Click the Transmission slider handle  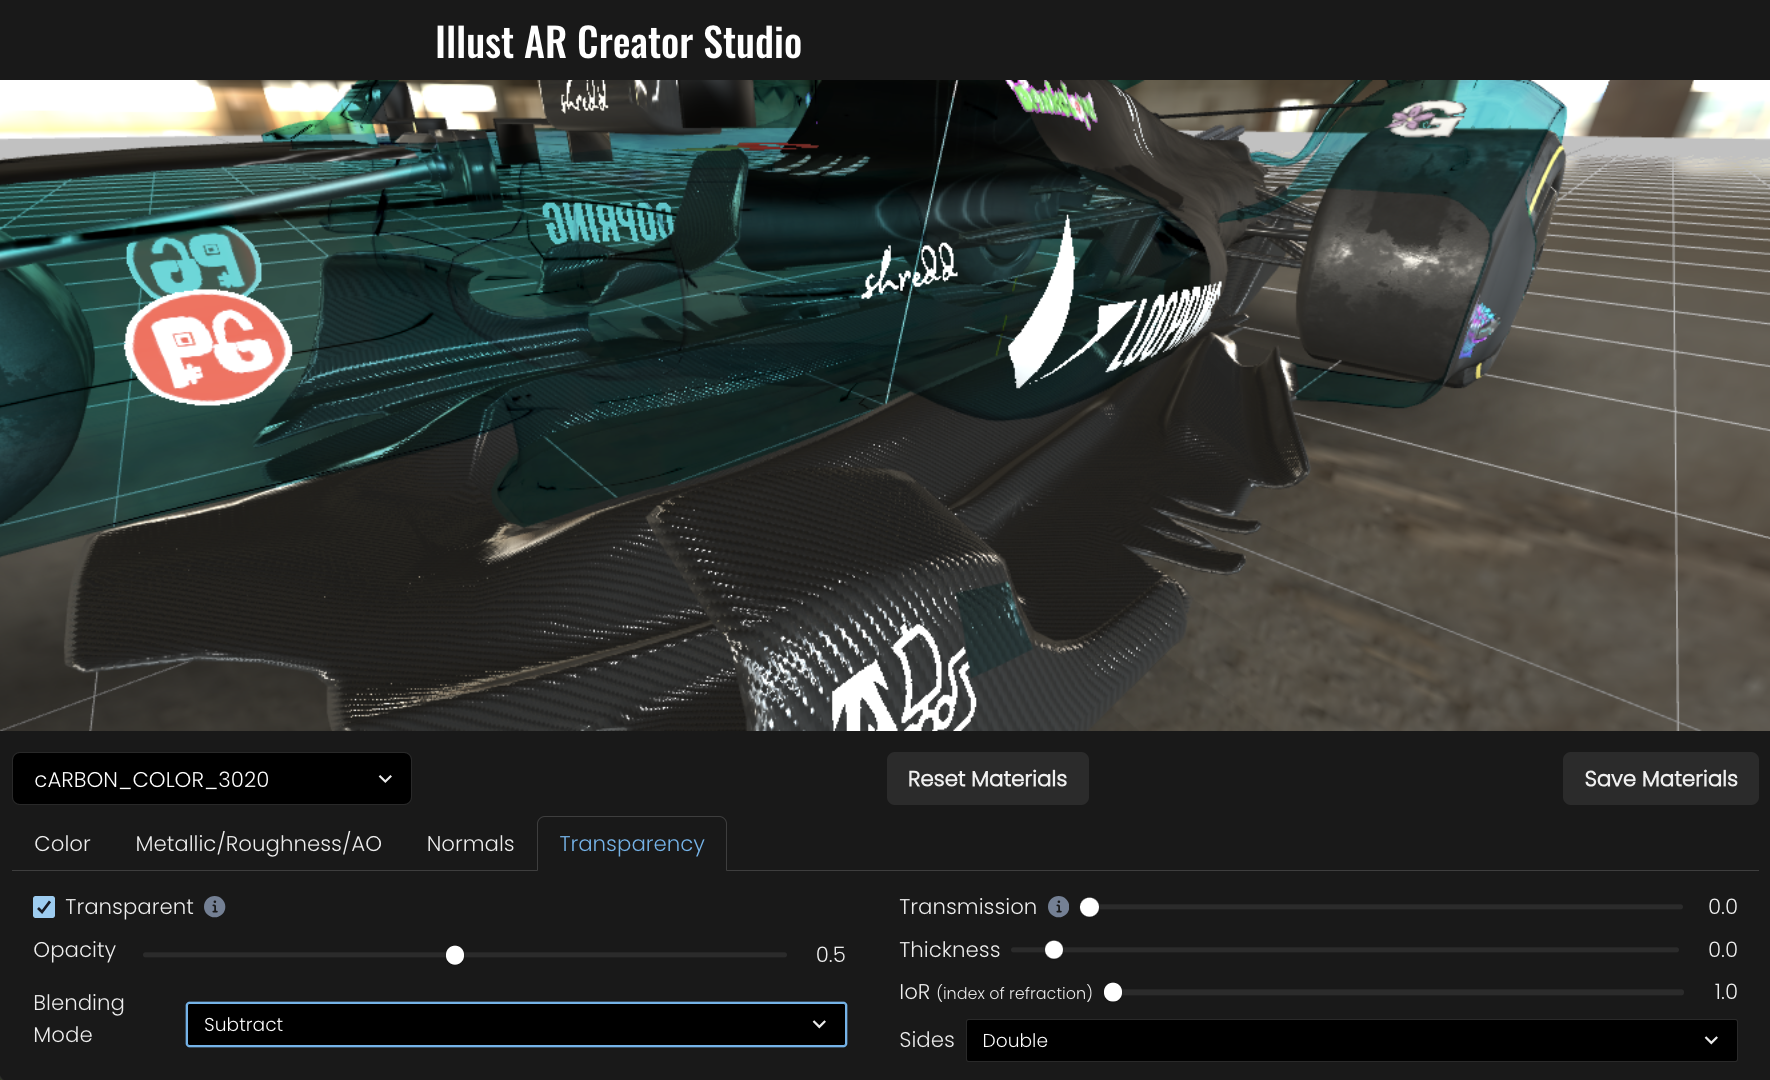tap(1090, 907)
